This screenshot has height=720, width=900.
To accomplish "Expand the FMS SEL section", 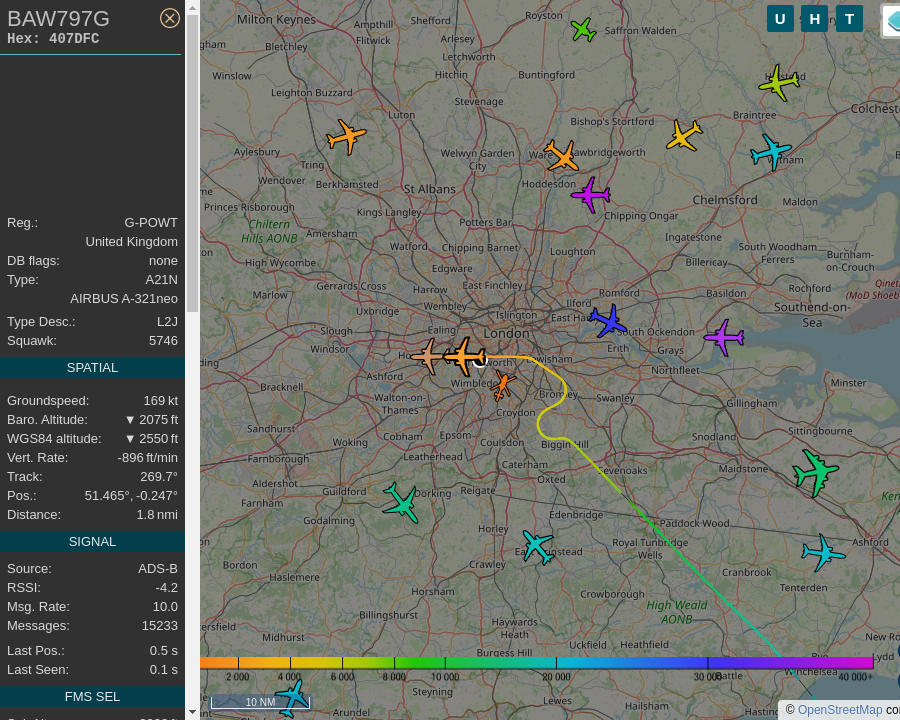I will (x=92, y=696).
